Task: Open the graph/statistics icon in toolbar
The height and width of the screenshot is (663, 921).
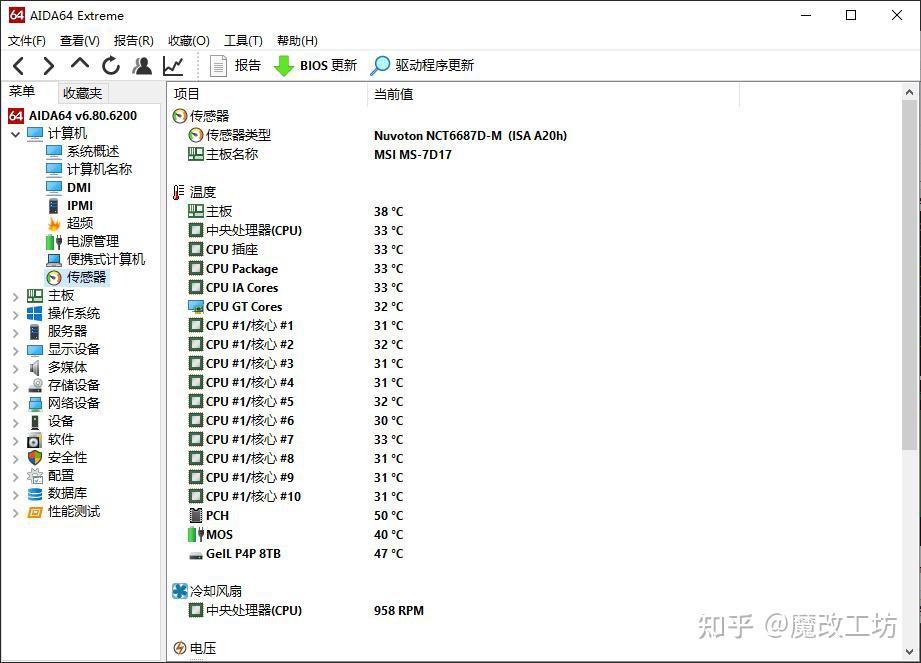Action: (172, 65)
